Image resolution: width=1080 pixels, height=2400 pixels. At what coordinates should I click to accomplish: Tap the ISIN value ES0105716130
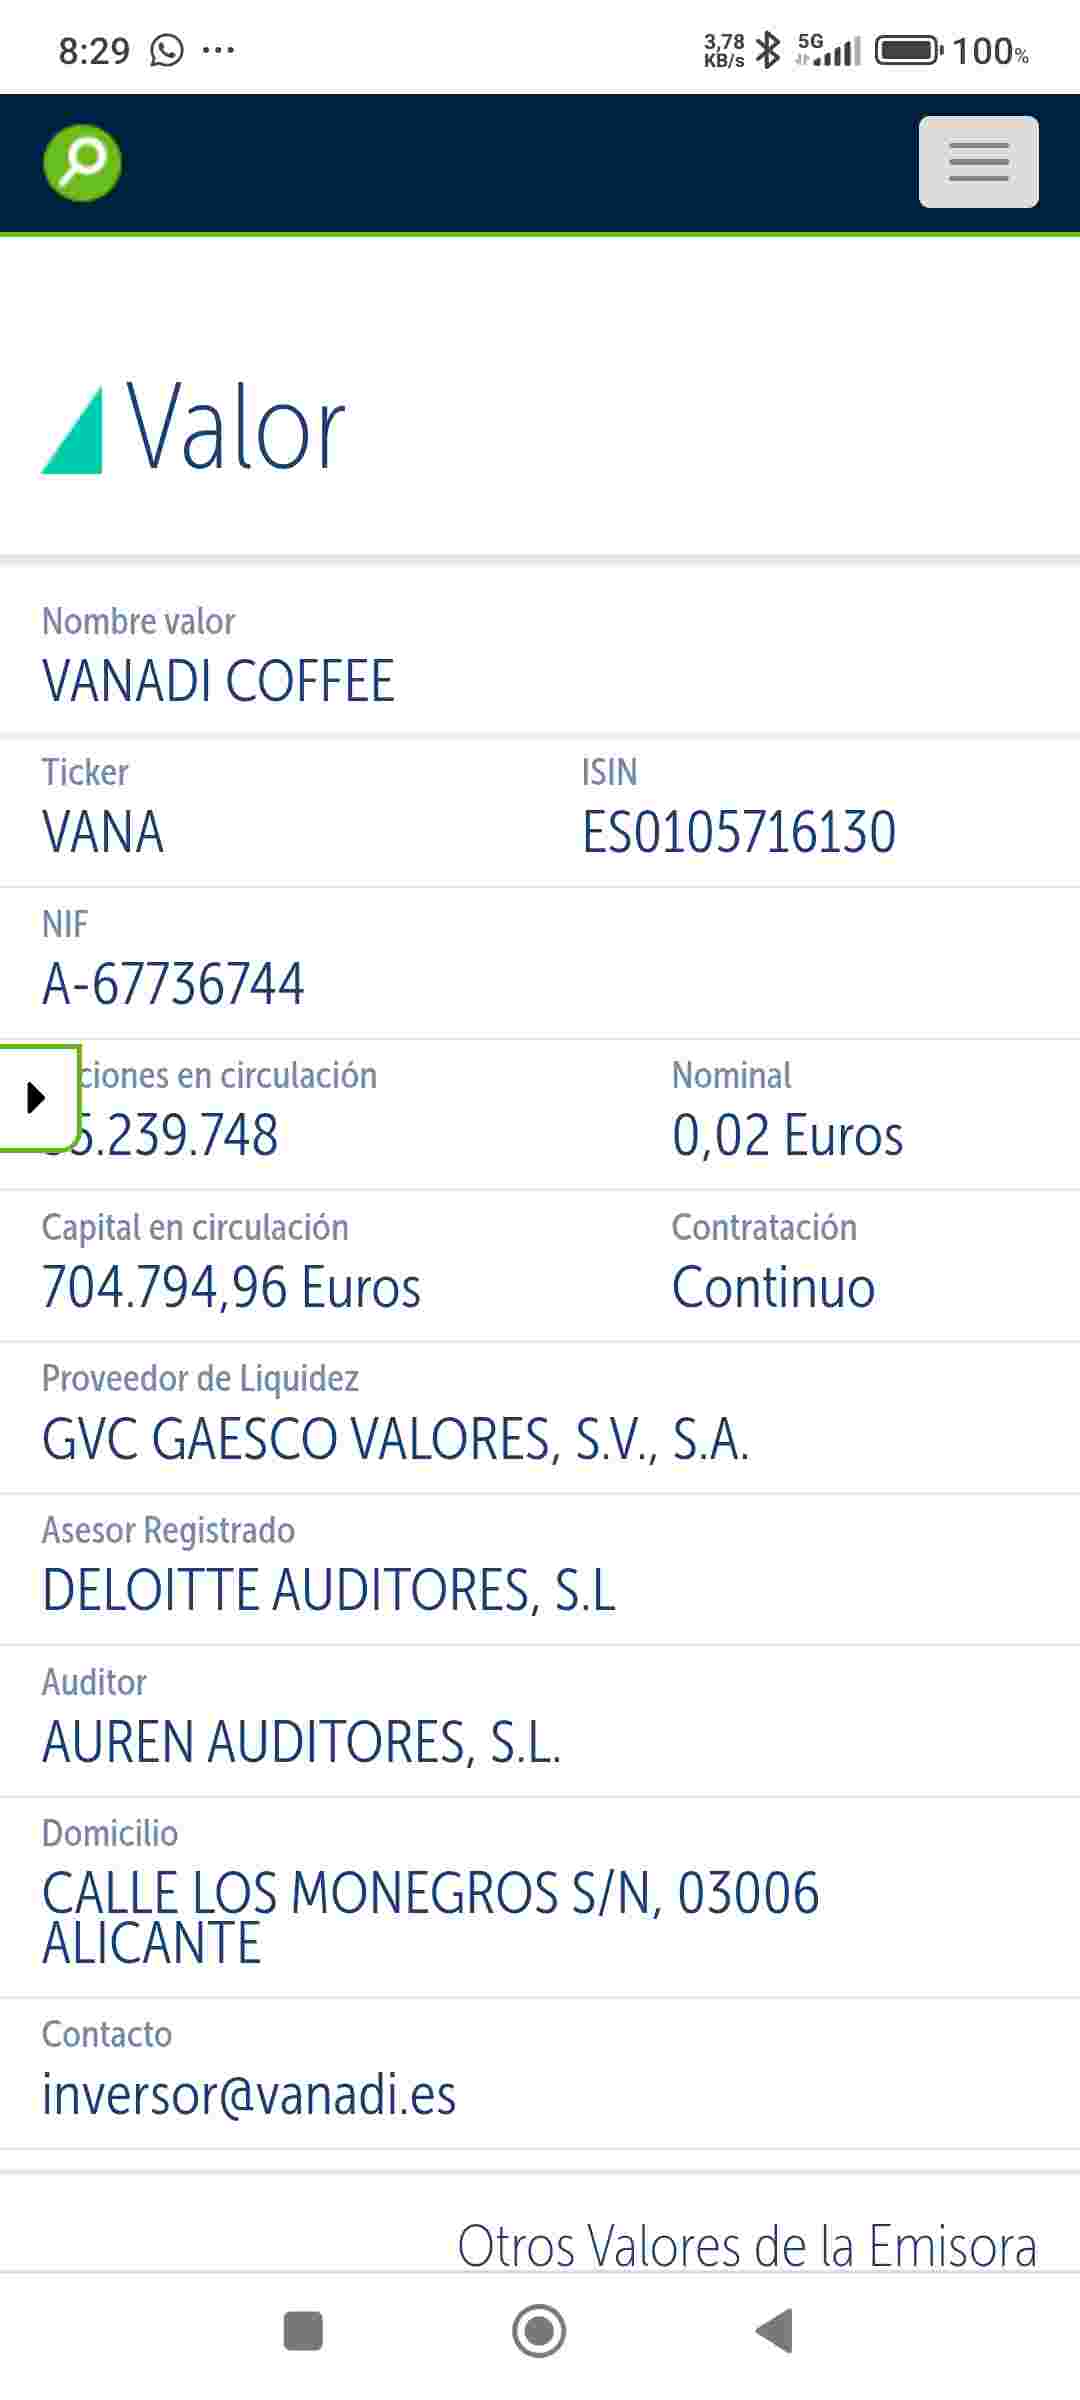(739, 832)
